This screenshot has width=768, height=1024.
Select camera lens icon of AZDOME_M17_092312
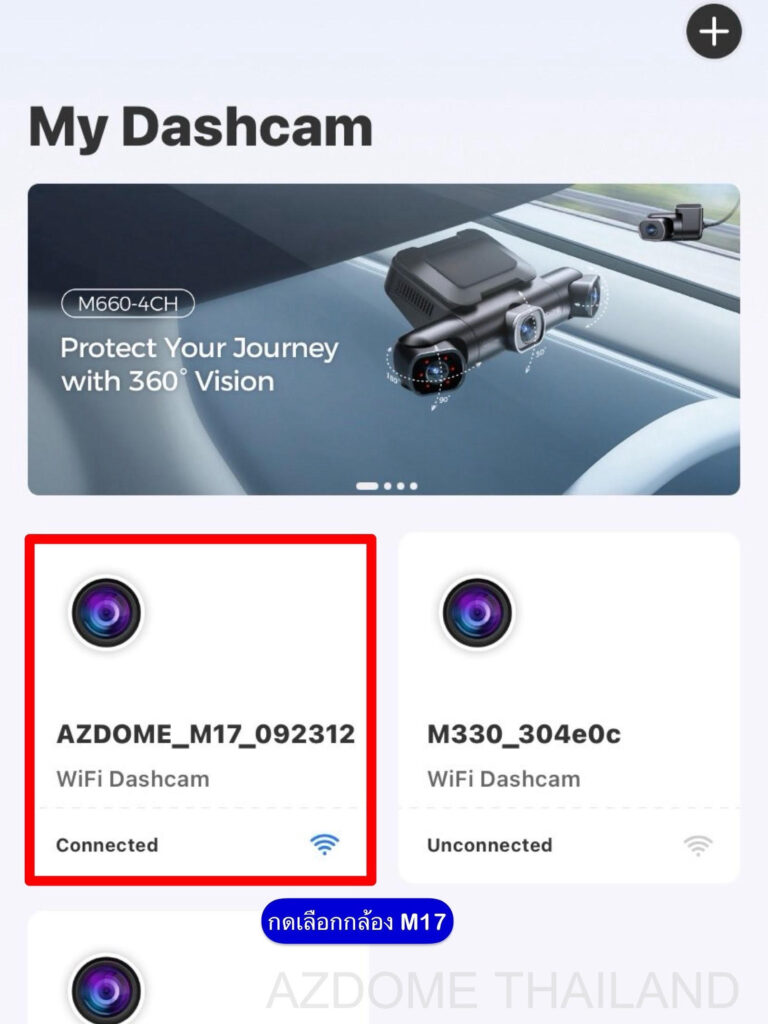tap(106, 613)
